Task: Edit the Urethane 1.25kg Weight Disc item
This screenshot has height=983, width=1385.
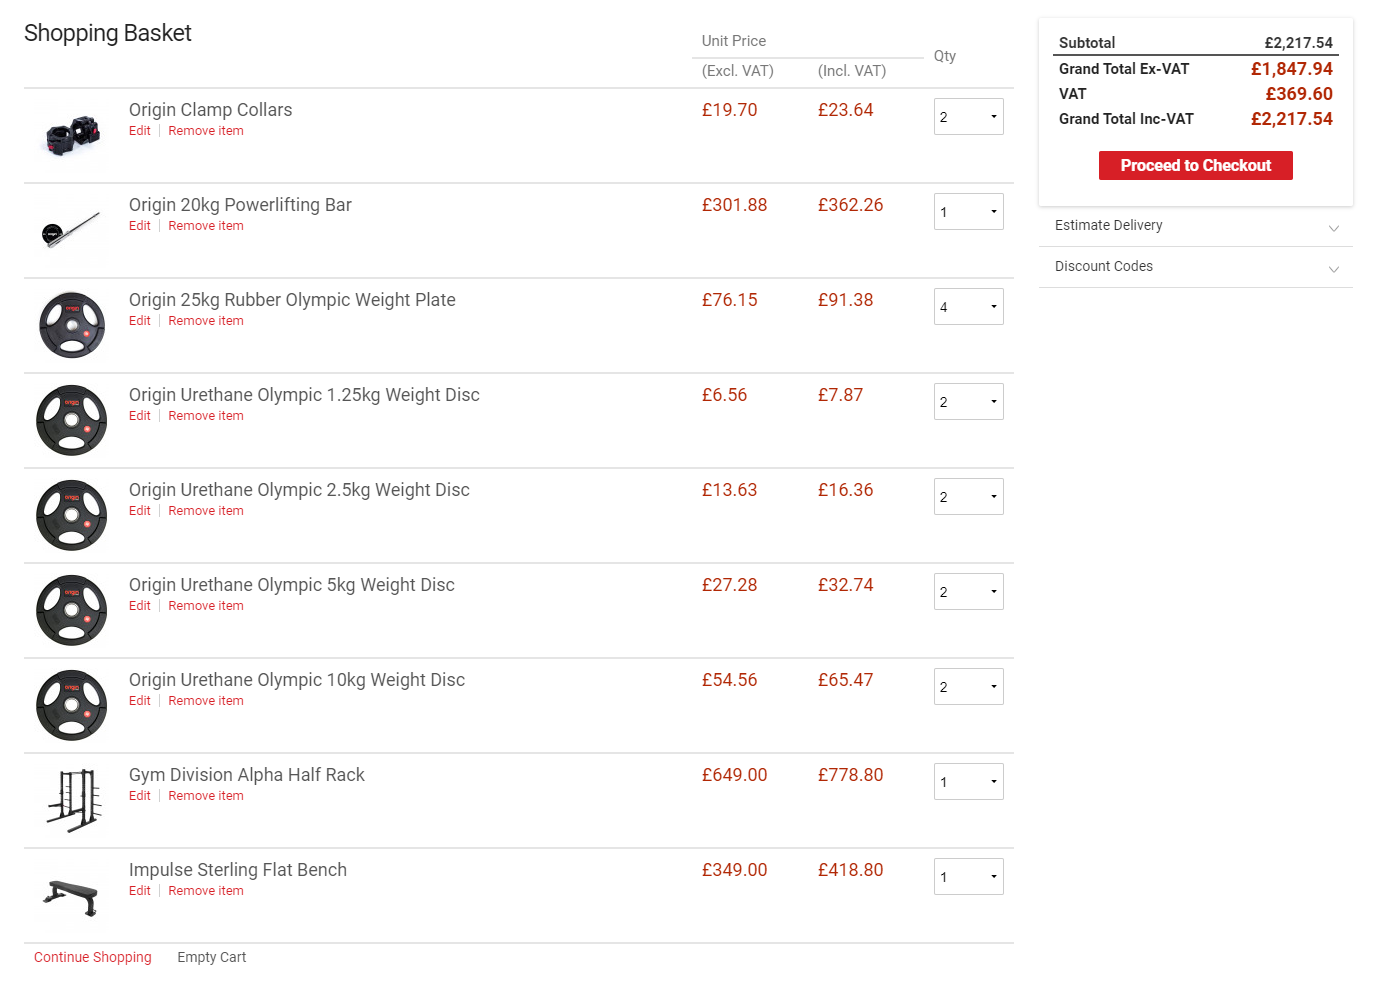Action: click(x=140, y=416)
